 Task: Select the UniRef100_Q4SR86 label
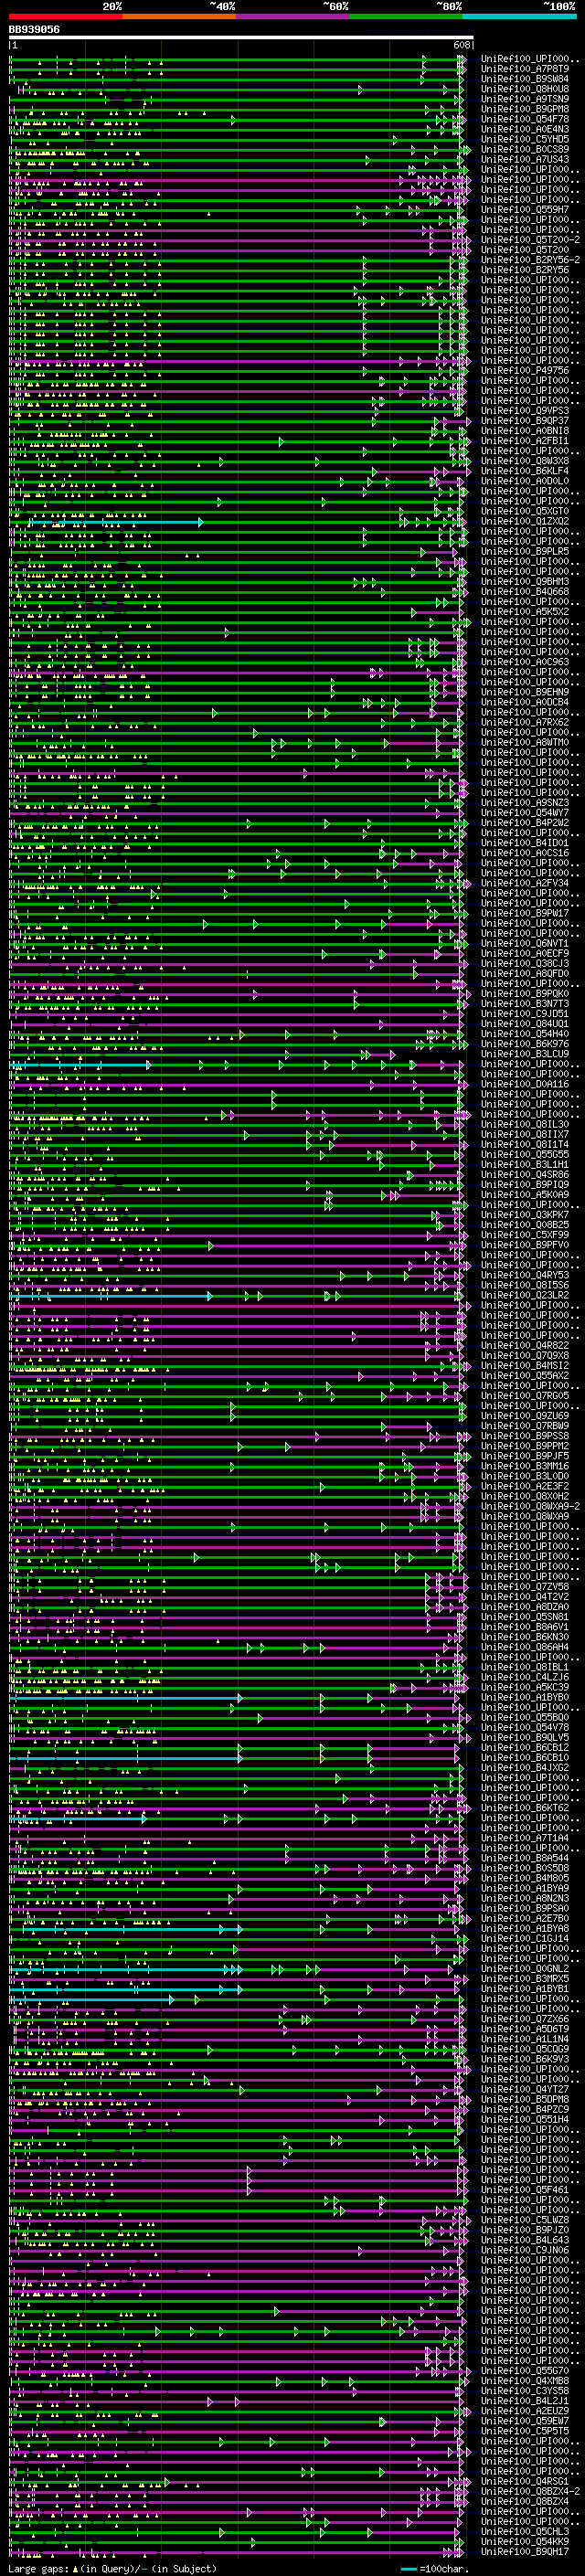(525, 1175)
